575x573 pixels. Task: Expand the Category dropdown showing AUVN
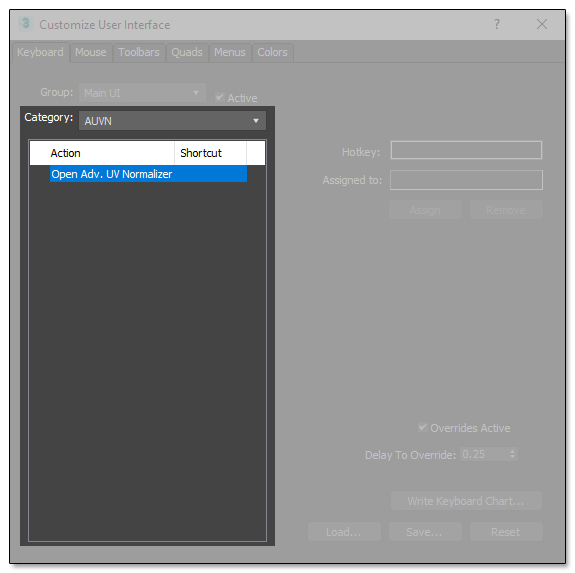(x=172, y=121)
